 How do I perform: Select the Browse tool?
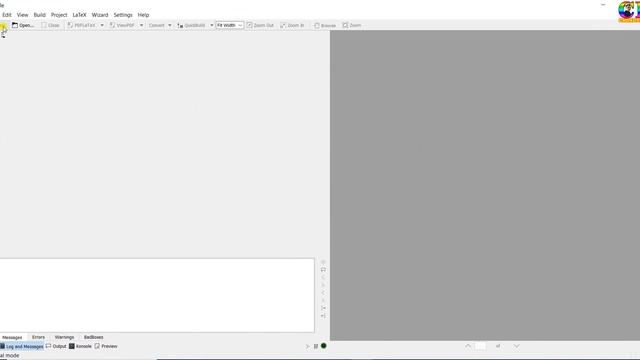[325, 25]
